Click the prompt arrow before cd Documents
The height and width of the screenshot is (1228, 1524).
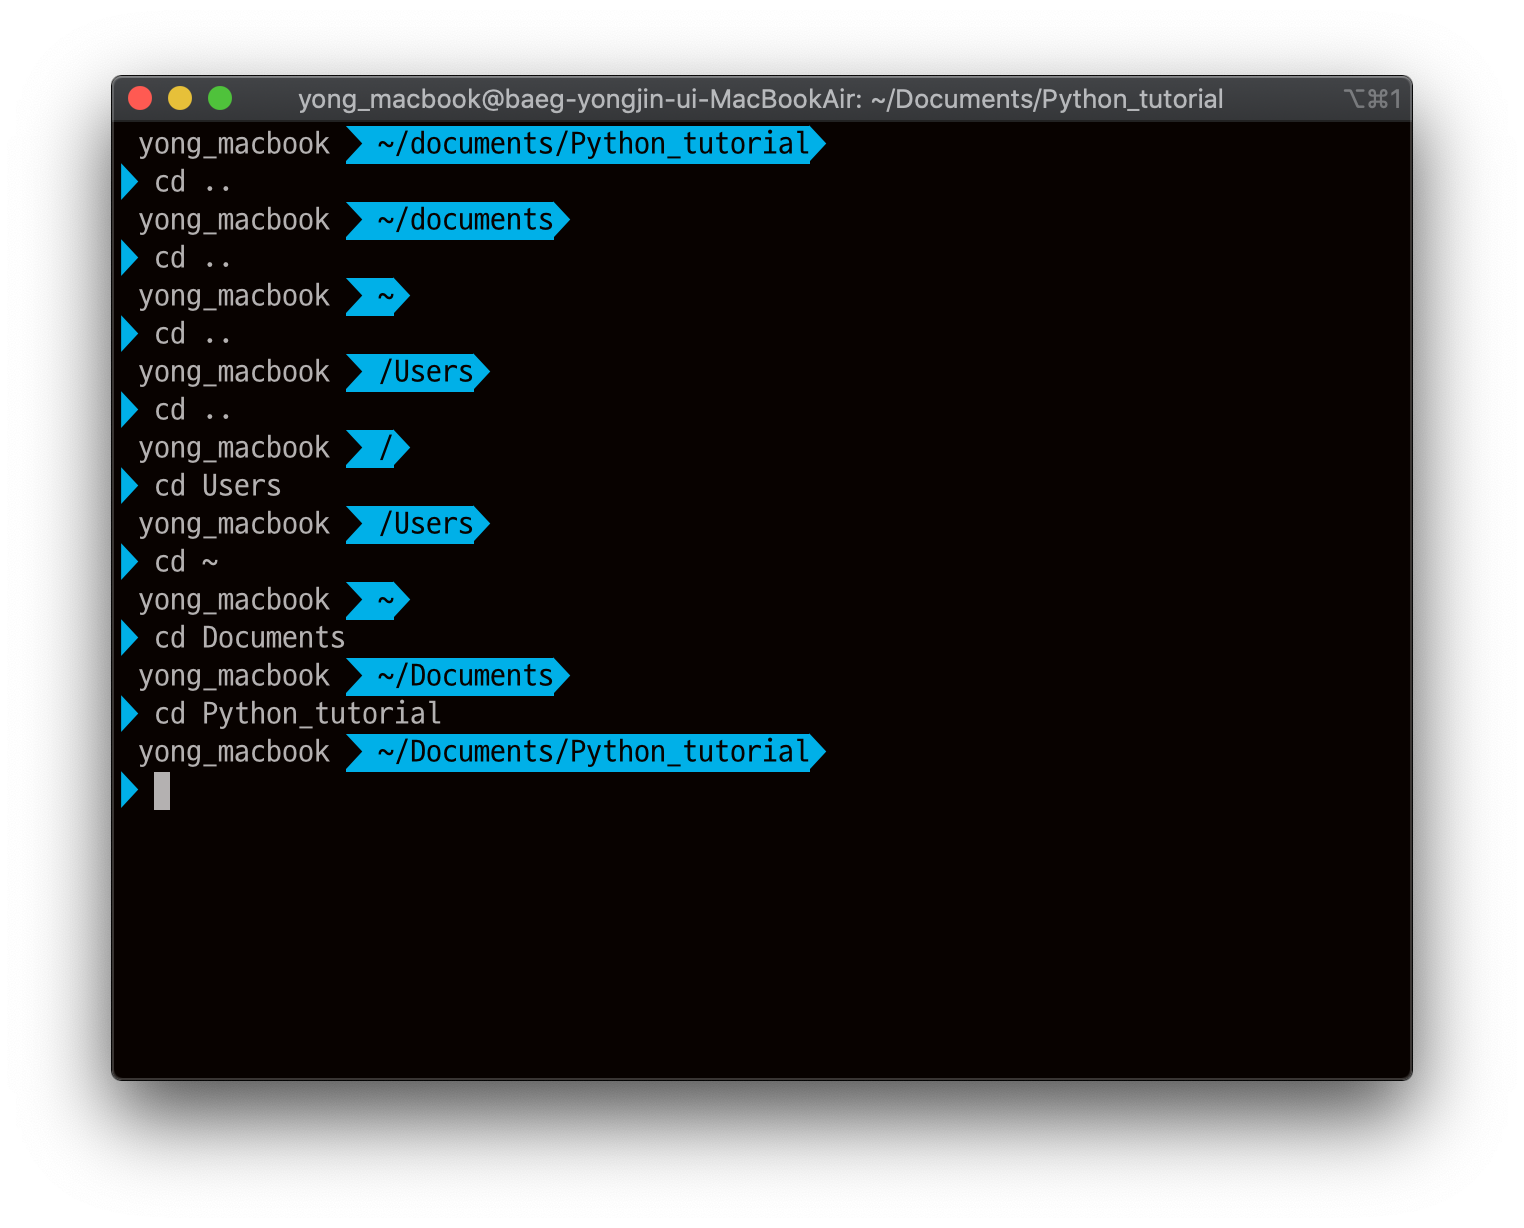(130, 637)
